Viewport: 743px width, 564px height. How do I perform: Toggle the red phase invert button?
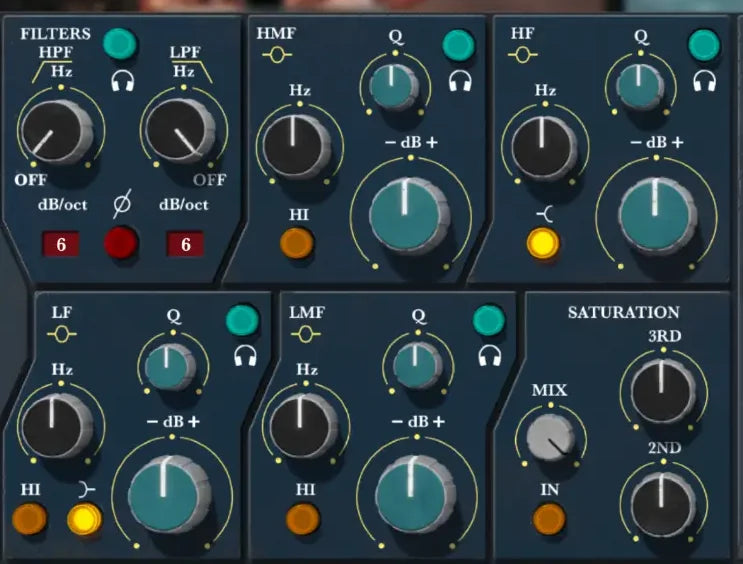[121, 243]
